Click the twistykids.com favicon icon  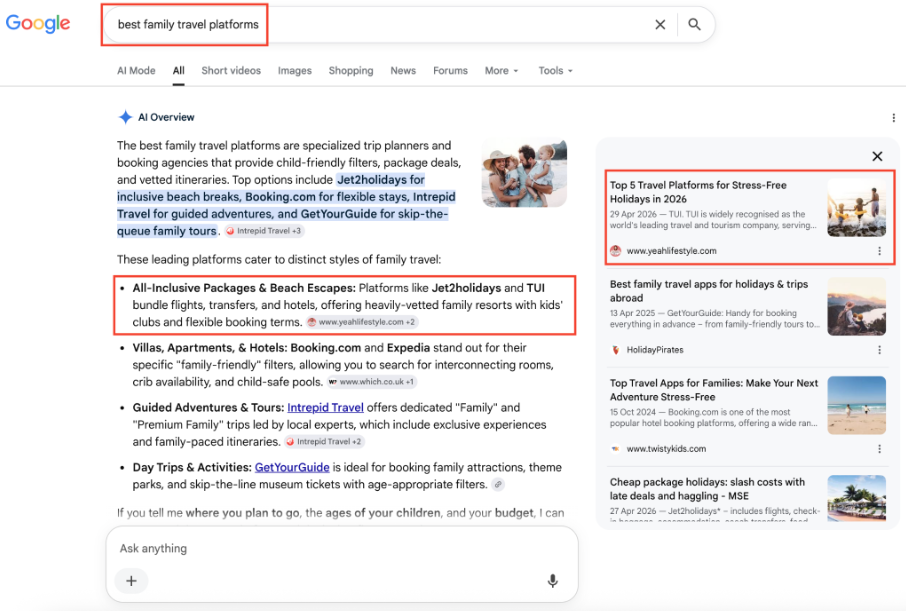click(x=615, y=449)
